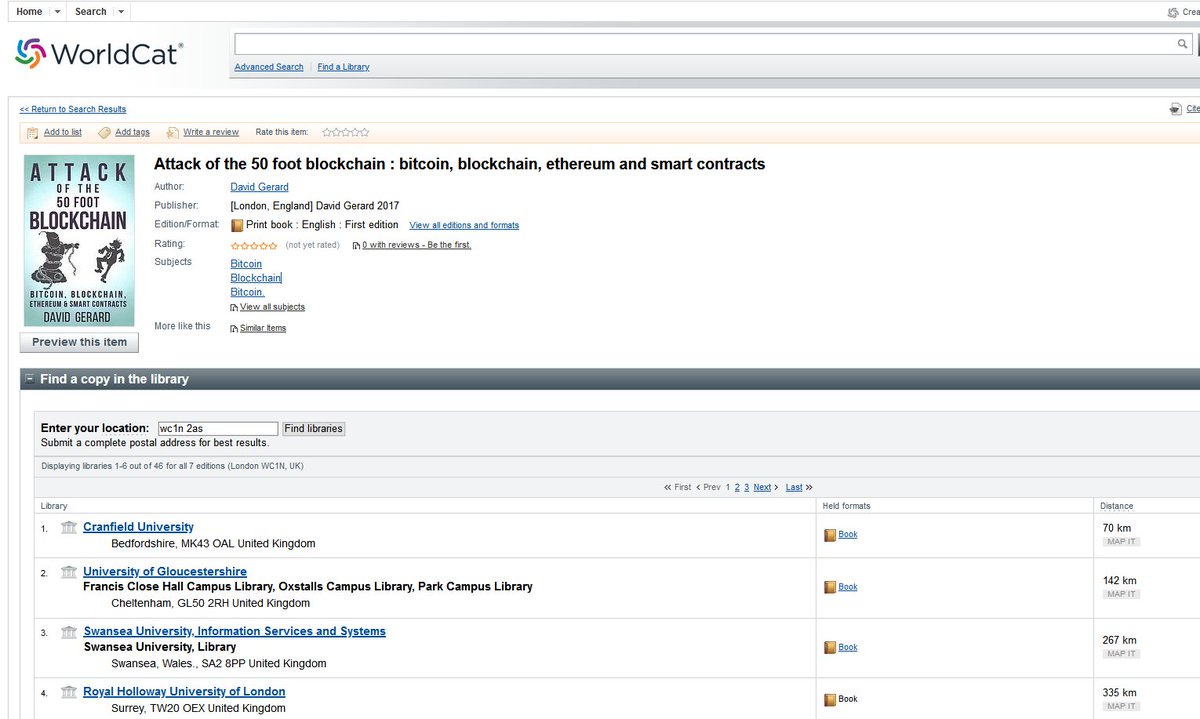Viewport: 1200px width, 719px height.
Task: Click the library icon beside Cranfield University
Action: click(x=69, y=527)
